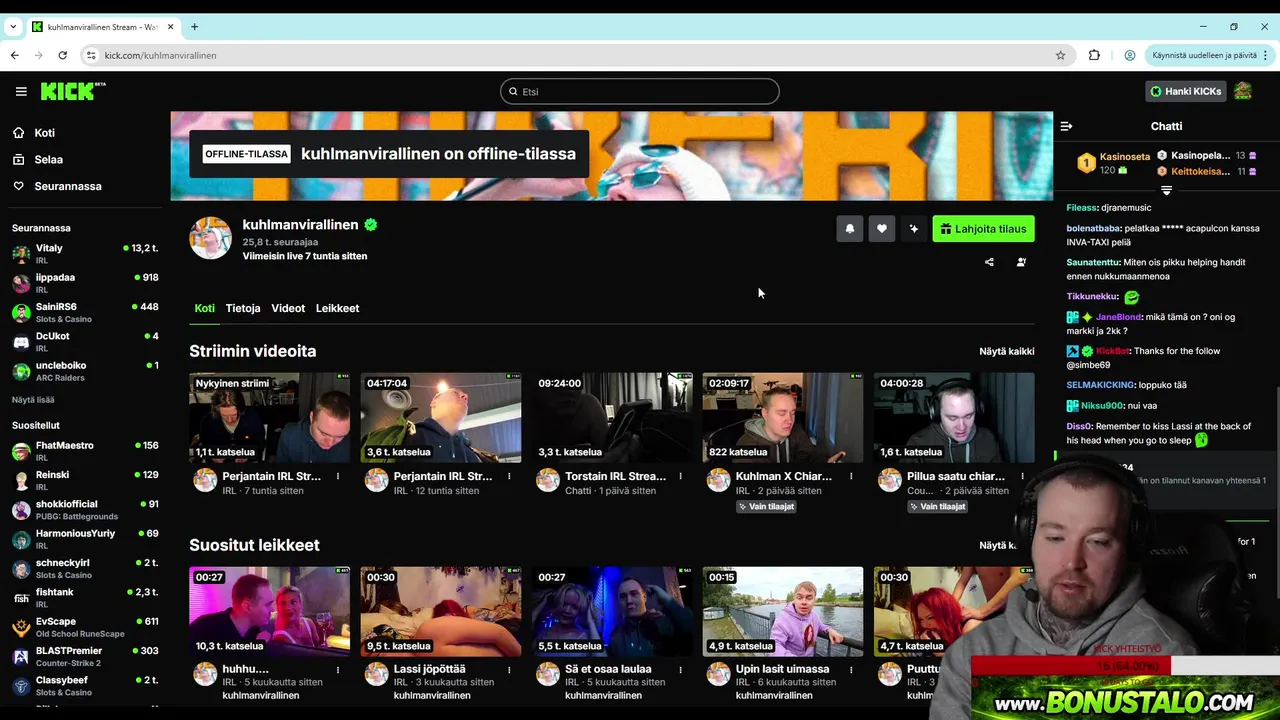Play the Sä et osaa laulaa clip thumbnail
Viewport: 1280px width, 720px height.
[612, 612]
